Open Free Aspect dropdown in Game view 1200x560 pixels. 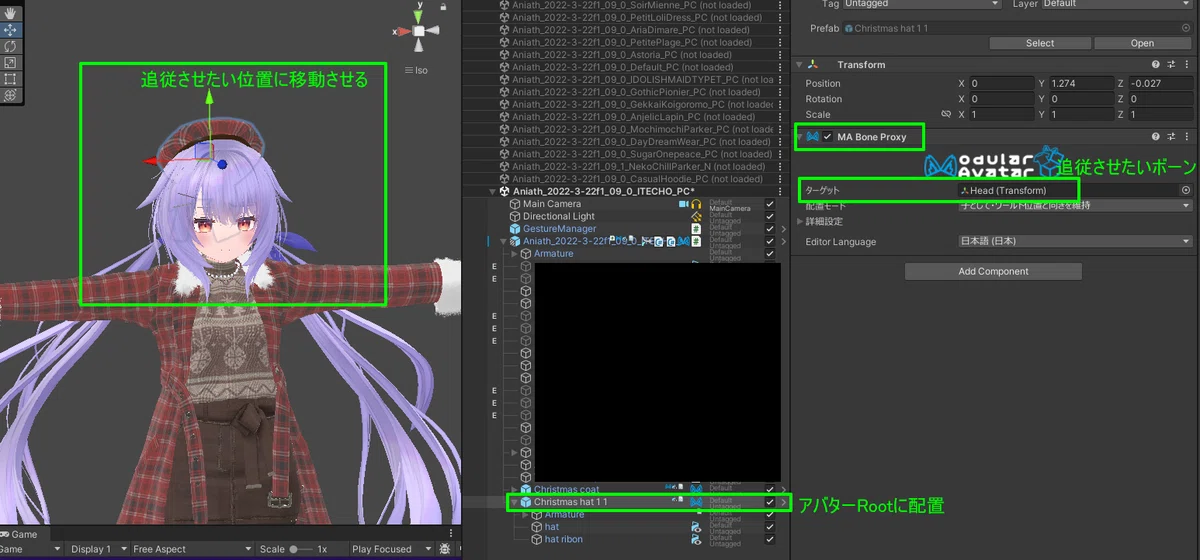click(x=190, y=549)
